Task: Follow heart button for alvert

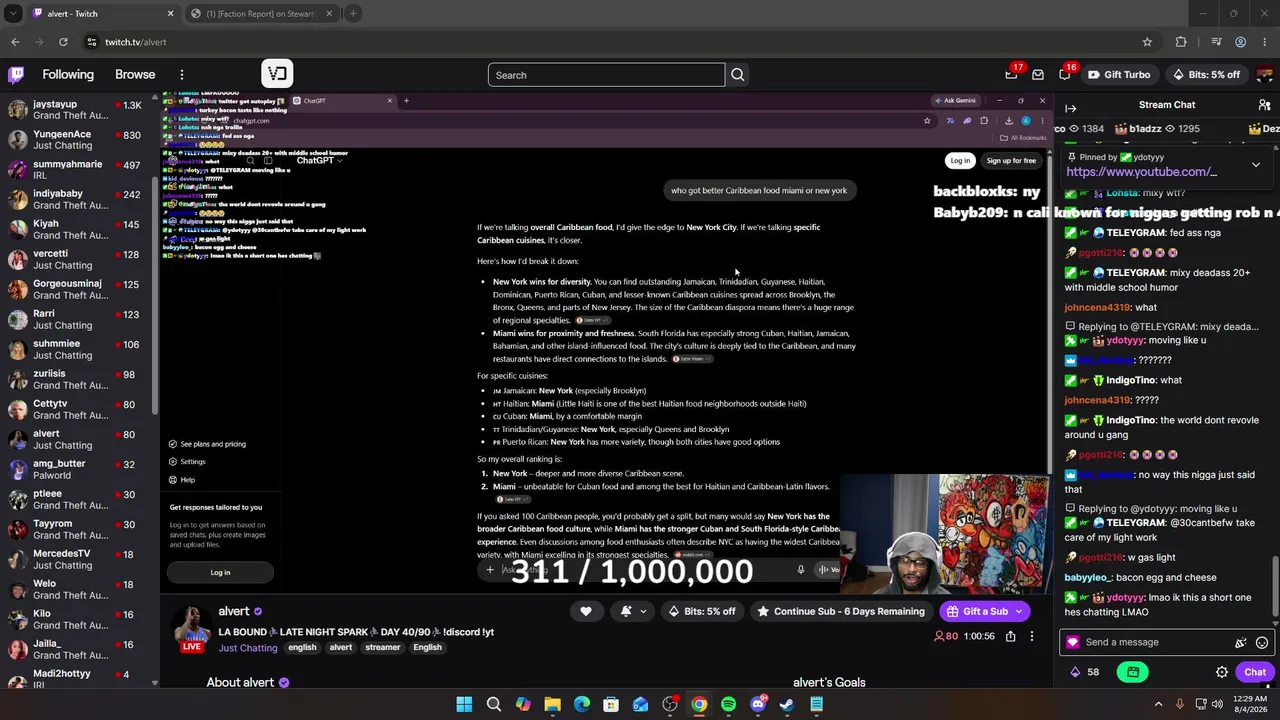Action: 586,611
